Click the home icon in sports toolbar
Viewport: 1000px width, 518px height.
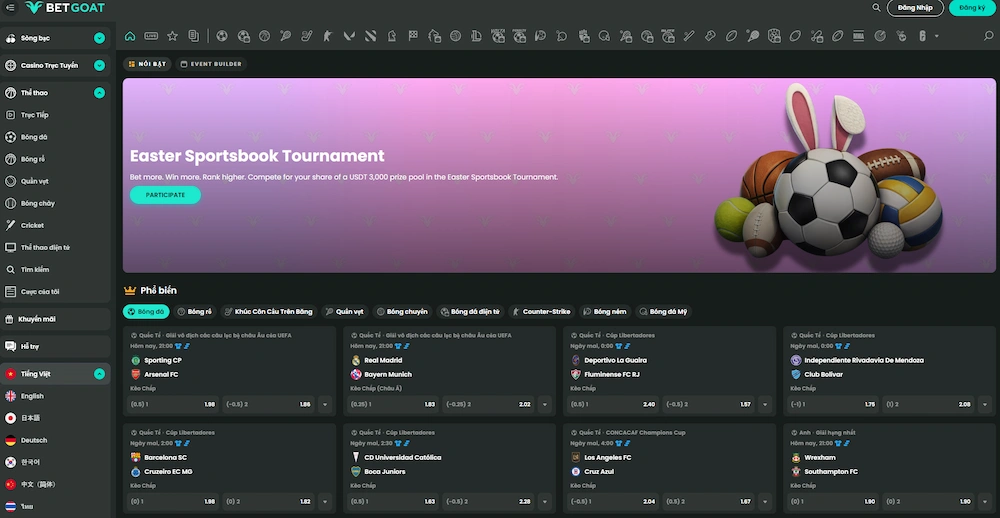[130, 36]
